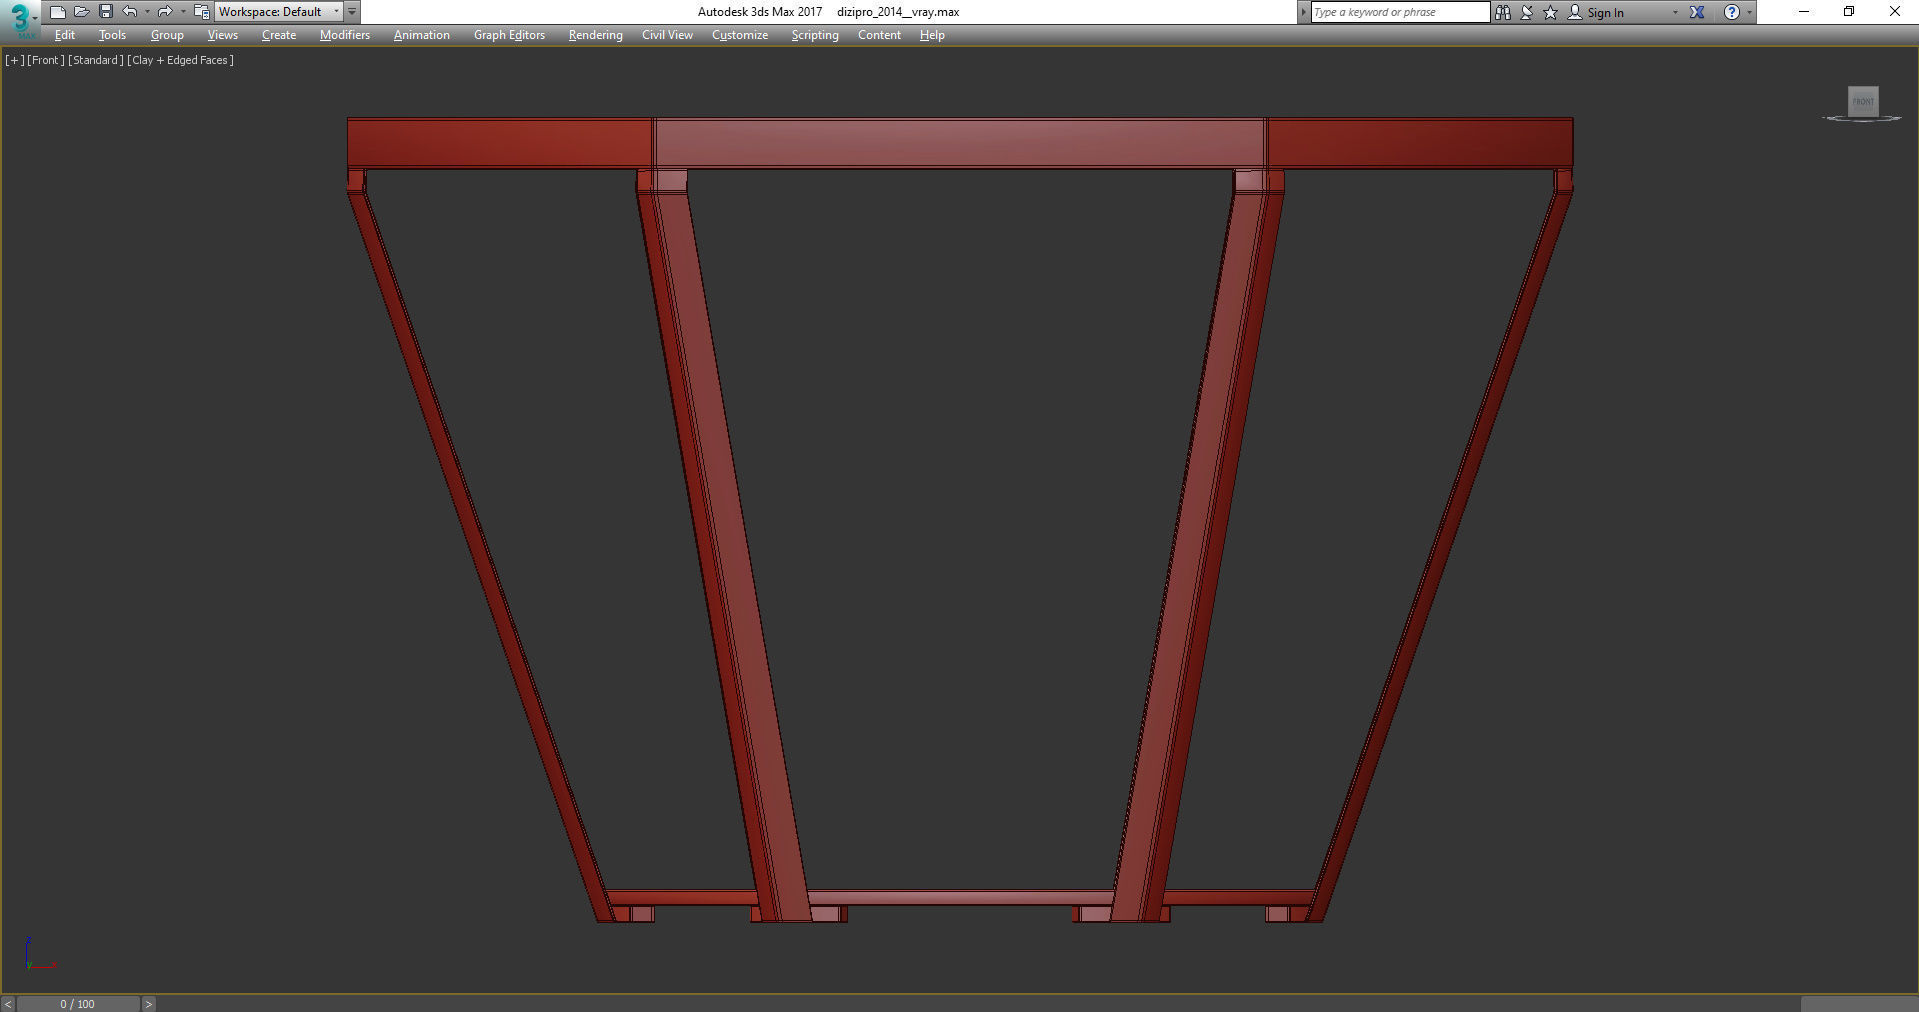Open the Create menu
The image size is (1919, 1012).
pos(279,35)
